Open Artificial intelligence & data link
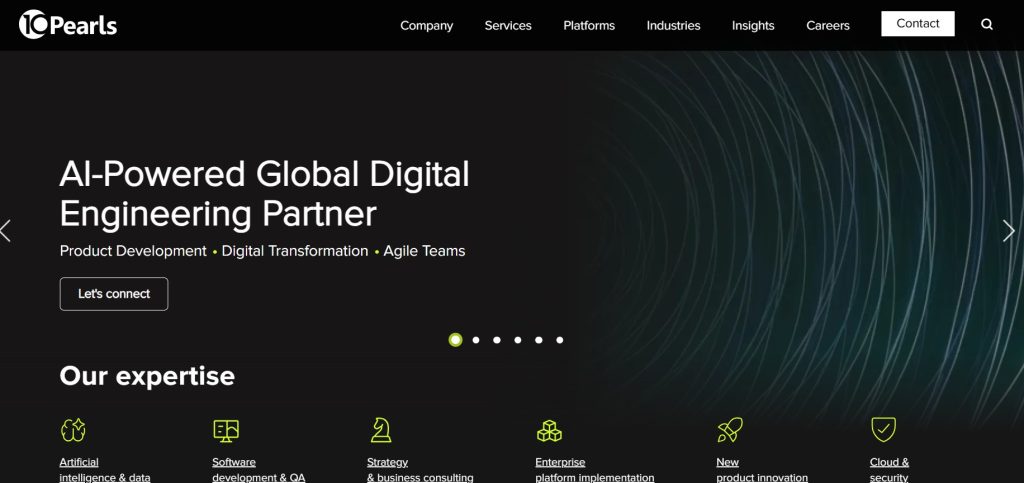1024x483 pixels. click(104, 470)
